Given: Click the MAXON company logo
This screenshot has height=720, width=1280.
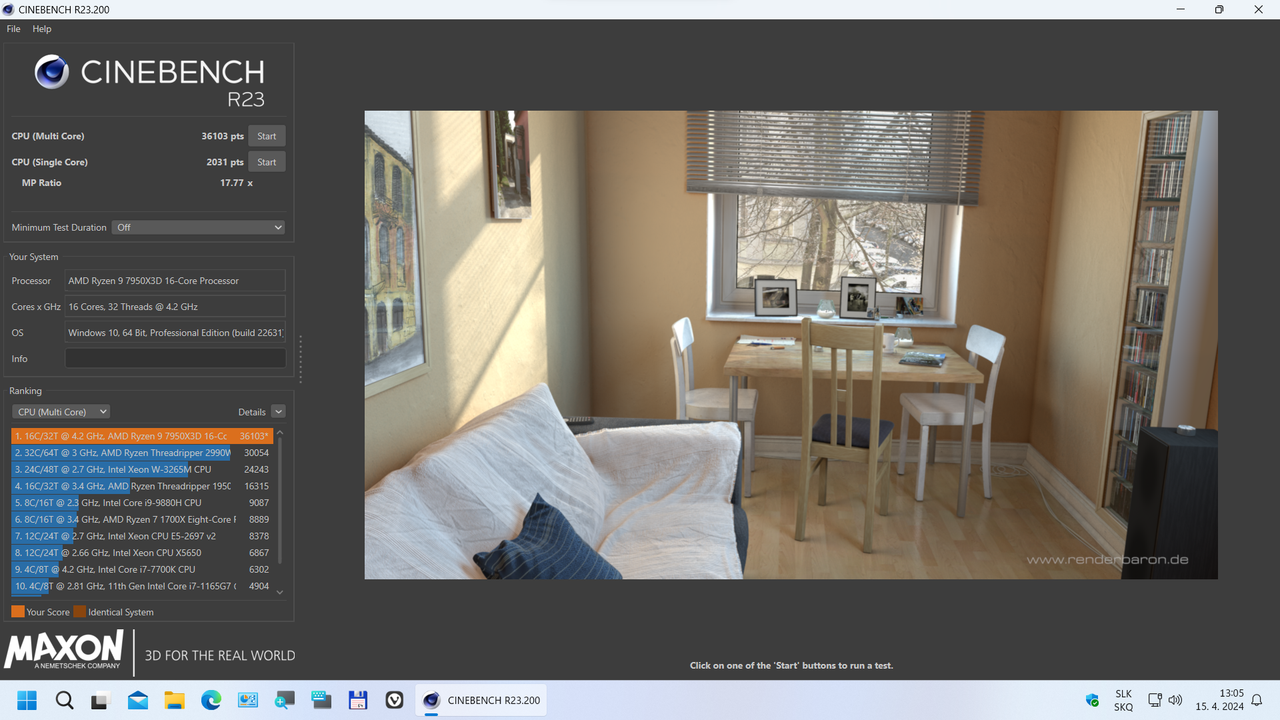Looking at the screenshot, I should coord(62,652).
